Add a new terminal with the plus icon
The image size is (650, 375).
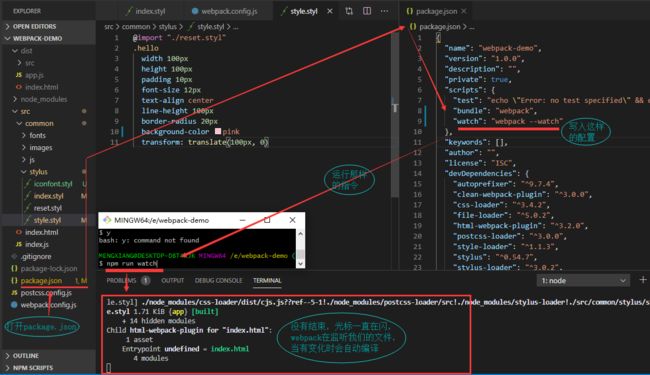coord(643,280)
